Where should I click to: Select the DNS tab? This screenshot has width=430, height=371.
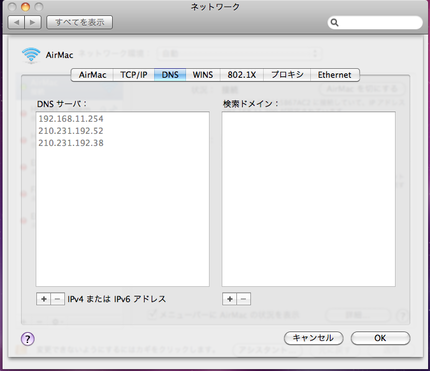pyautogui.click(x=170, y=75)
